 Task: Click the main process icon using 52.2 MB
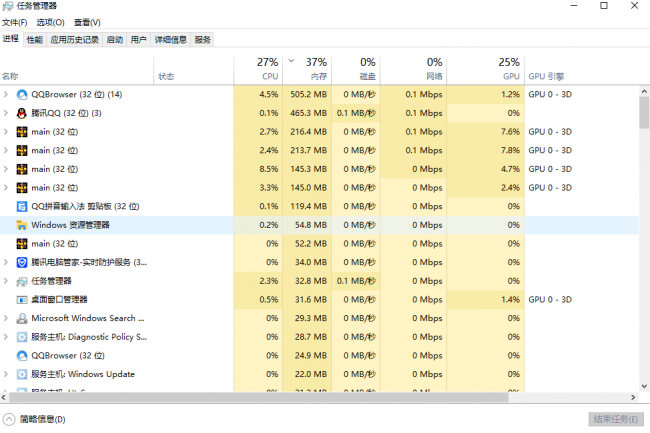coord(22,244)
